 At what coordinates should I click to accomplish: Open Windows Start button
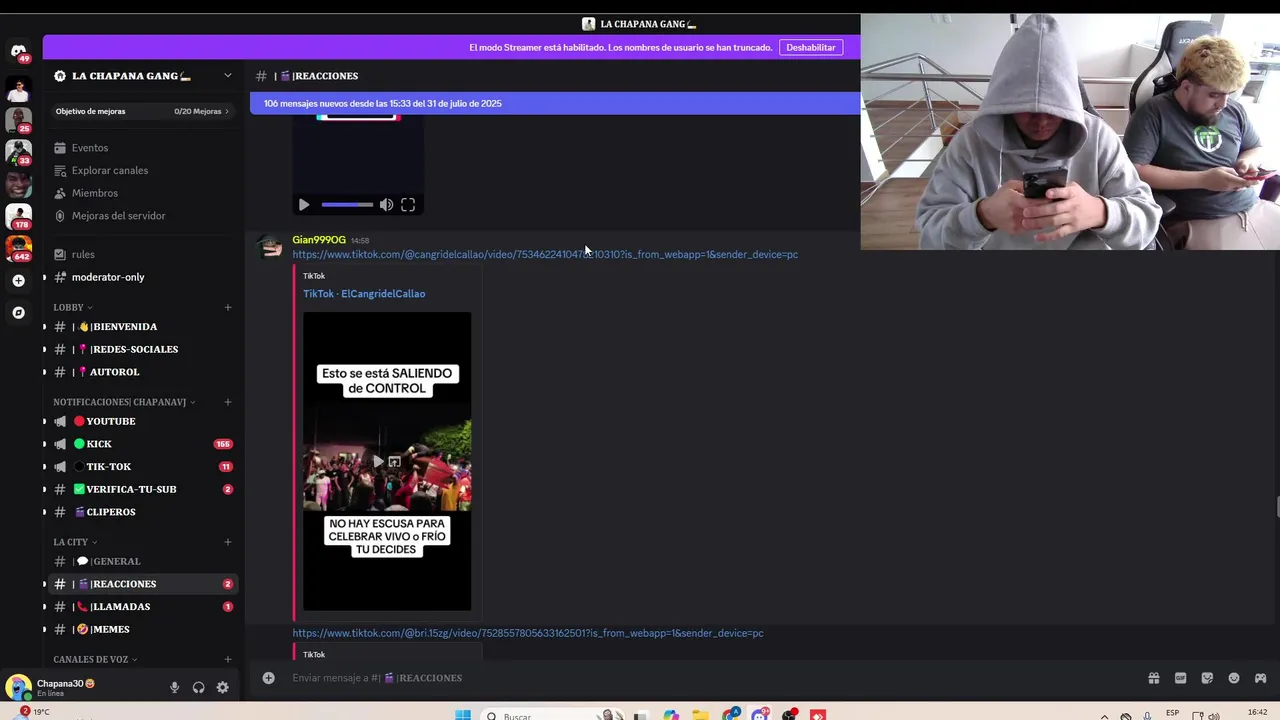point(463,714)
